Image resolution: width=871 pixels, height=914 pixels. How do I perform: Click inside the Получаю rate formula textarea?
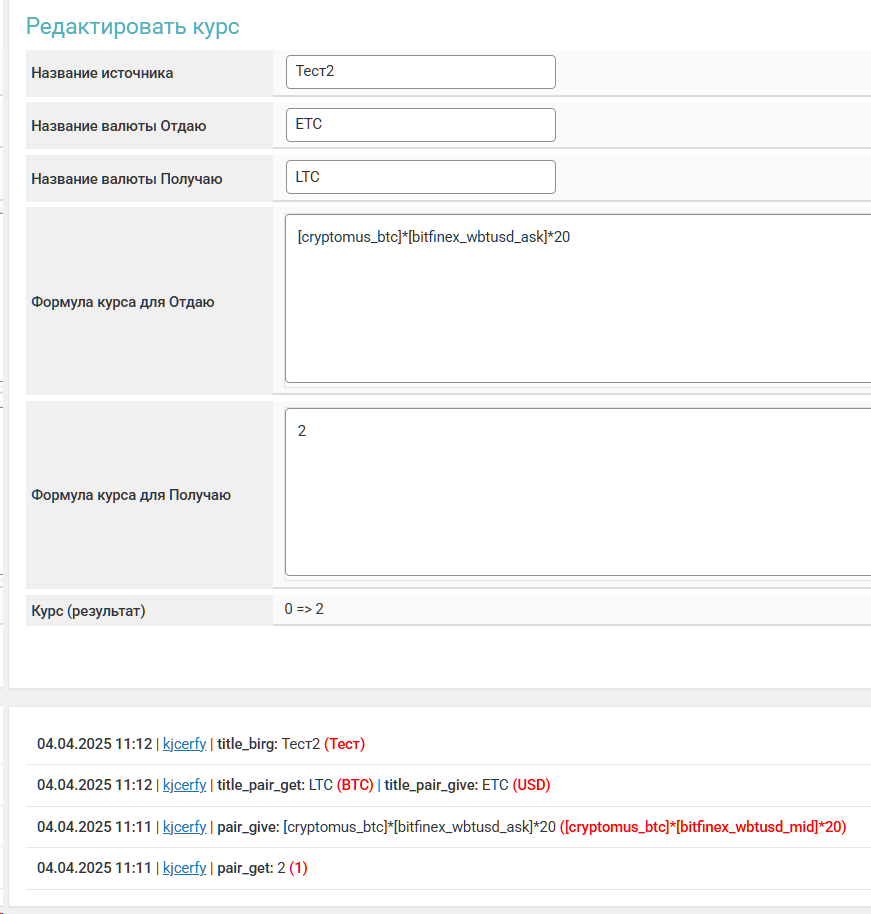pyautogui.click(x=578, y=492)
